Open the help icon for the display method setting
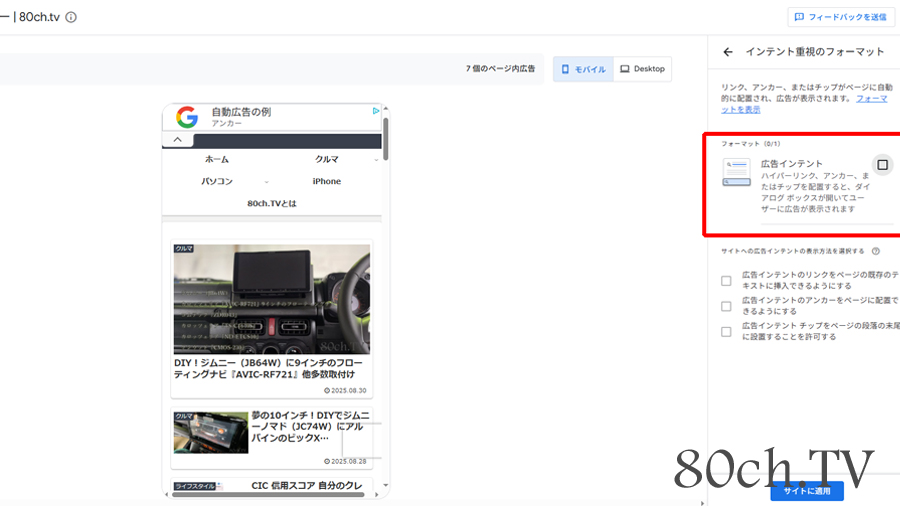Image resolution: width=900 pixels, height=506 pixels. [x=875, y=251]
